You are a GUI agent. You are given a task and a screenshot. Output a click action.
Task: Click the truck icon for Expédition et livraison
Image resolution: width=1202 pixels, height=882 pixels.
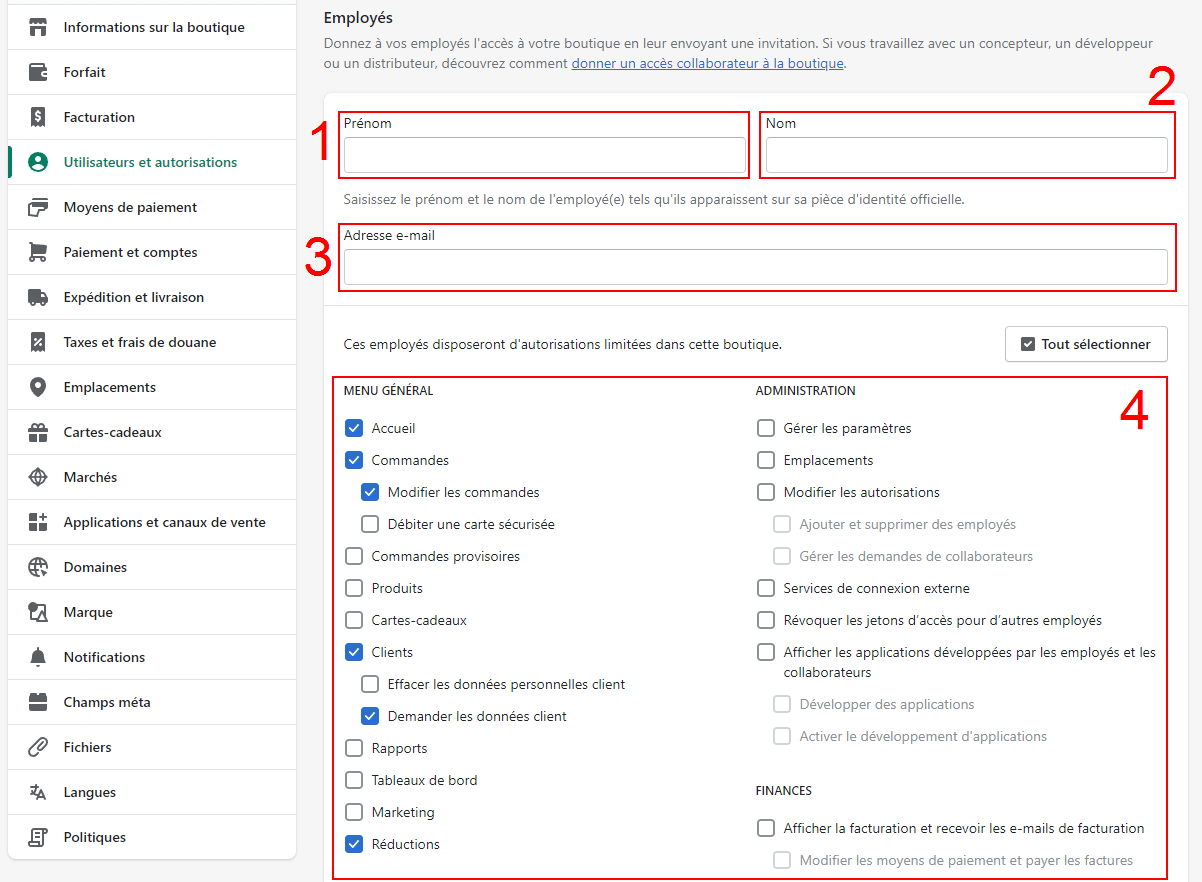coord(38,297)
